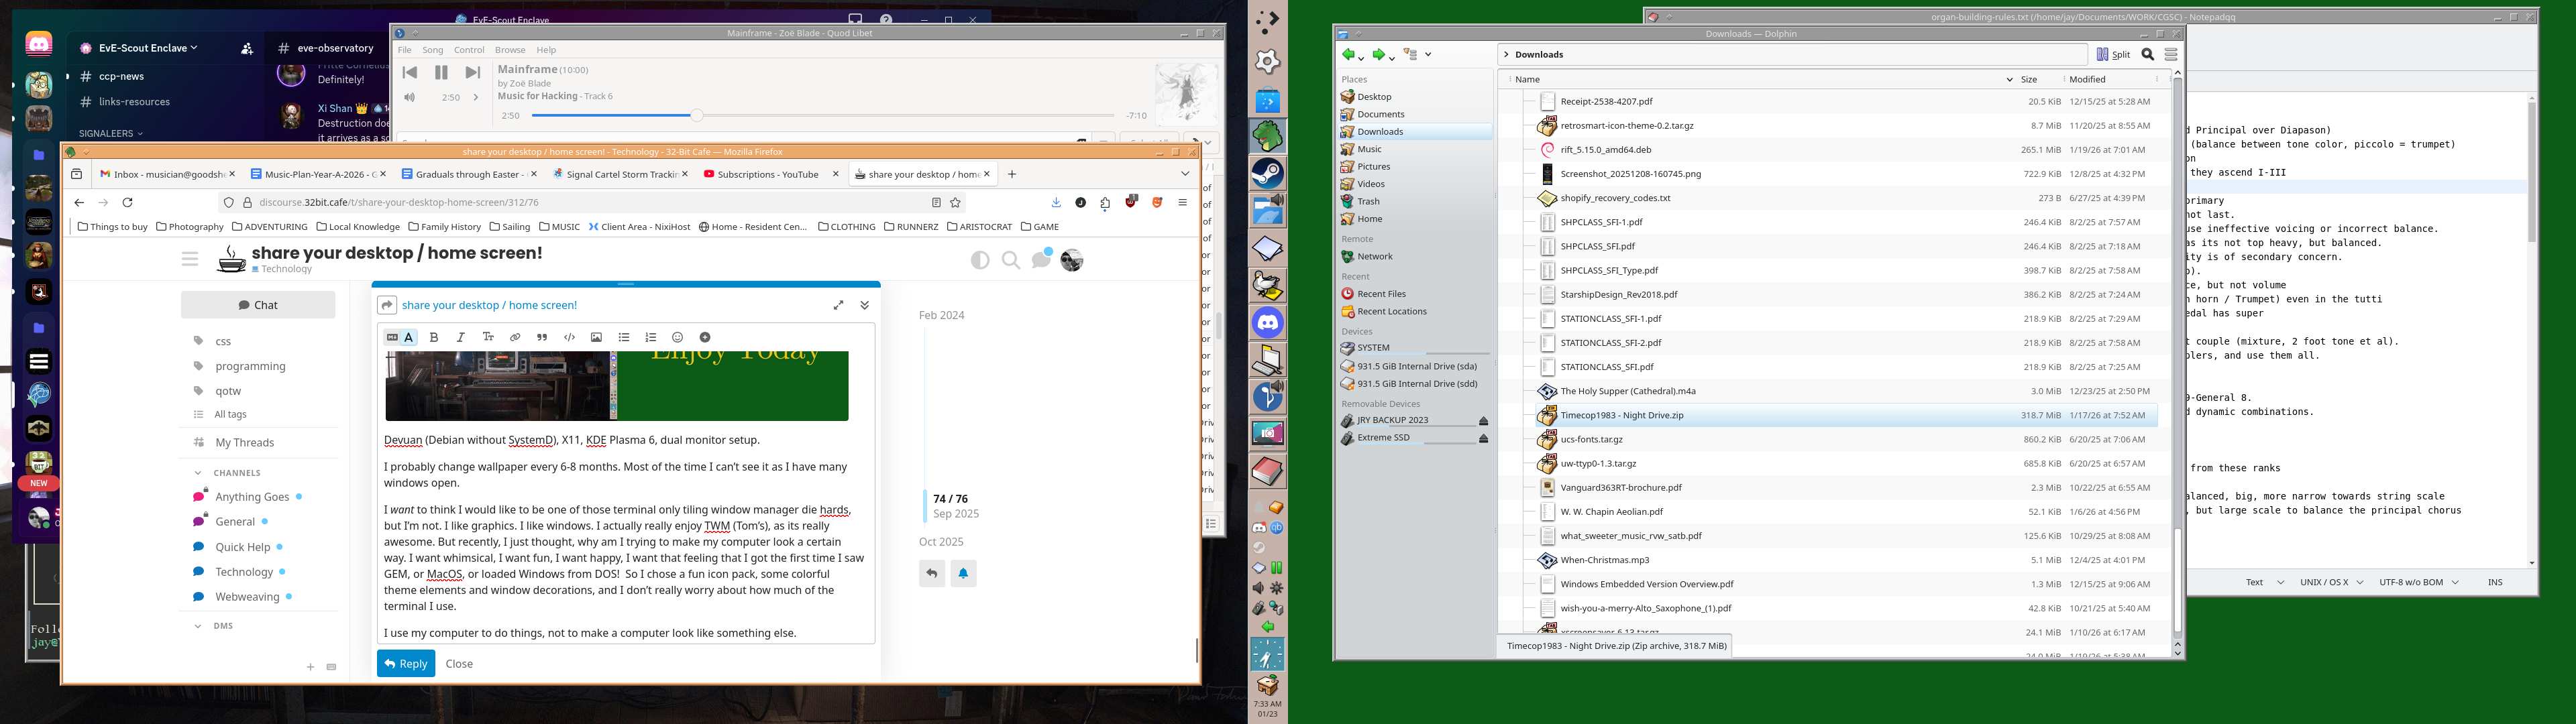Insert a hyperlink with the link icon

pos(515,337)
